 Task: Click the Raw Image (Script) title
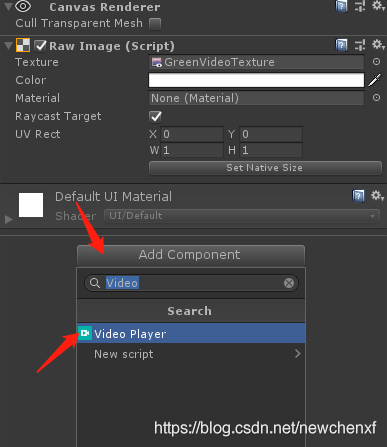[112, 46]
